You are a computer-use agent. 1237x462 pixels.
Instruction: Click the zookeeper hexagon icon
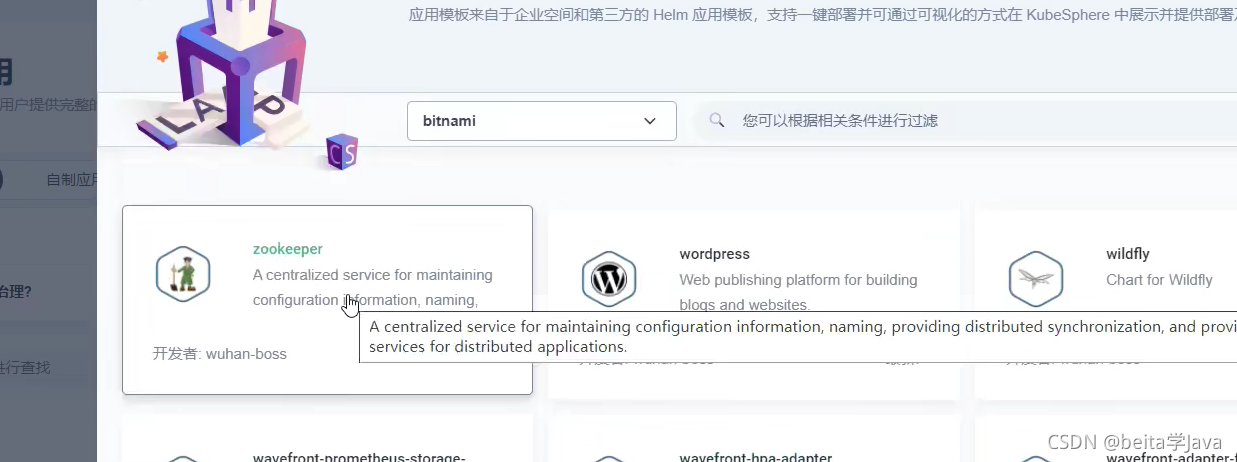click(183, 274)
